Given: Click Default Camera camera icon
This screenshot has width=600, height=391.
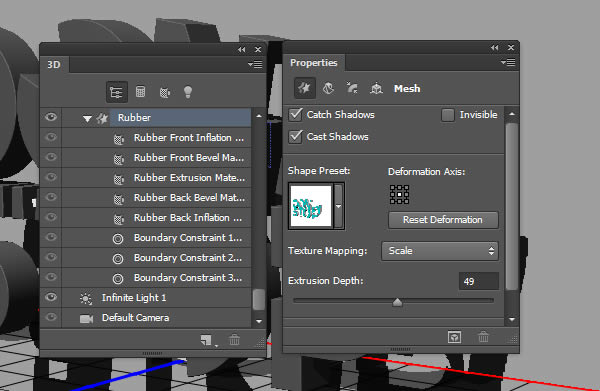Looking at the screenshot, I should (x=86, y=319).
